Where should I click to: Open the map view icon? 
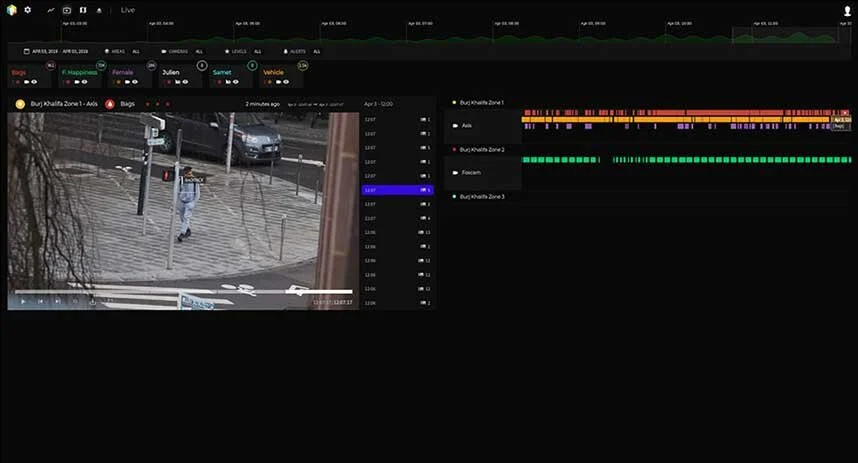coord(83,10)
